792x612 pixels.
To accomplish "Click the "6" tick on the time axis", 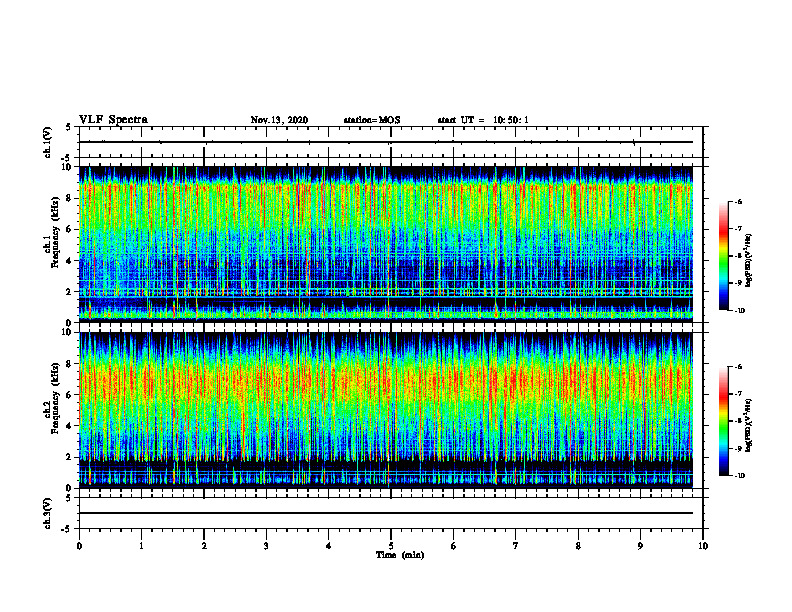I will (454, 546).
